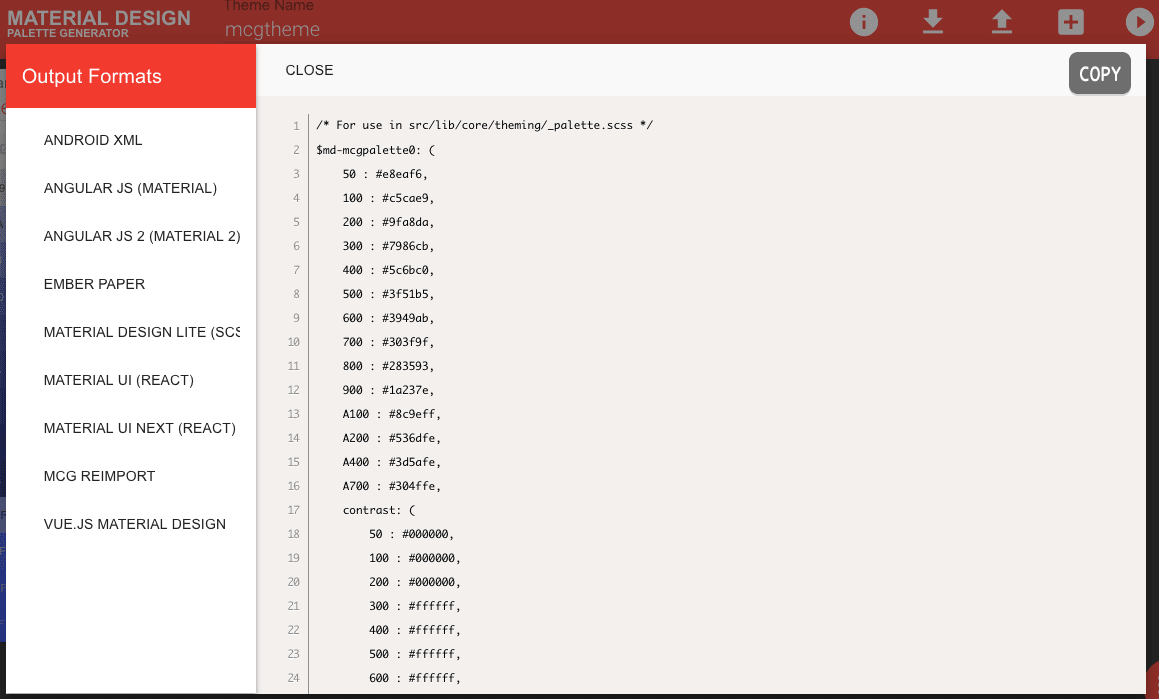The height and width of the screenshot is (699, 1159).
Task: Click the download palette icon
Action: coord(932,21)
